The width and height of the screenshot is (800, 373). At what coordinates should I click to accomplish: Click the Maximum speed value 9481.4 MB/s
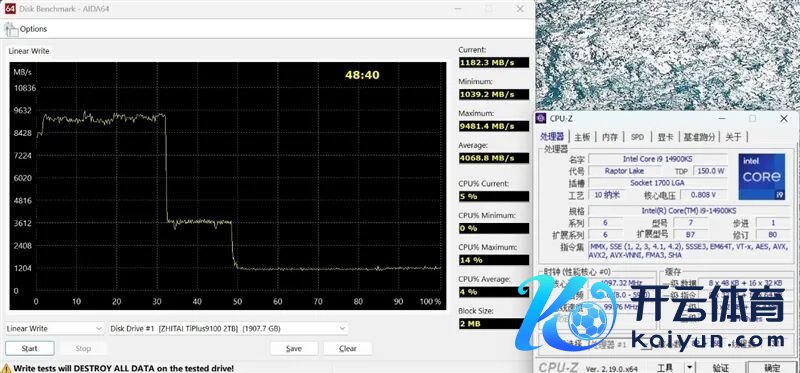(493, 126)
